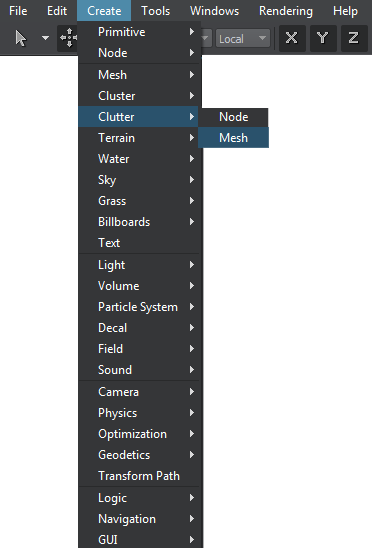Open the Help menu

click(x=345, y=11)
